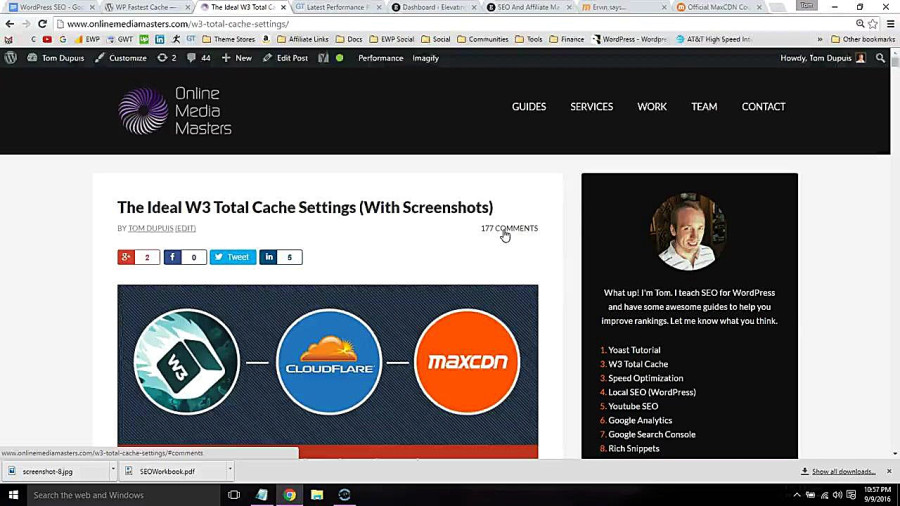Viewport: 900px width, 506px height.
Task: Open the GUIDES menu
Action: [x=529, y=107]
